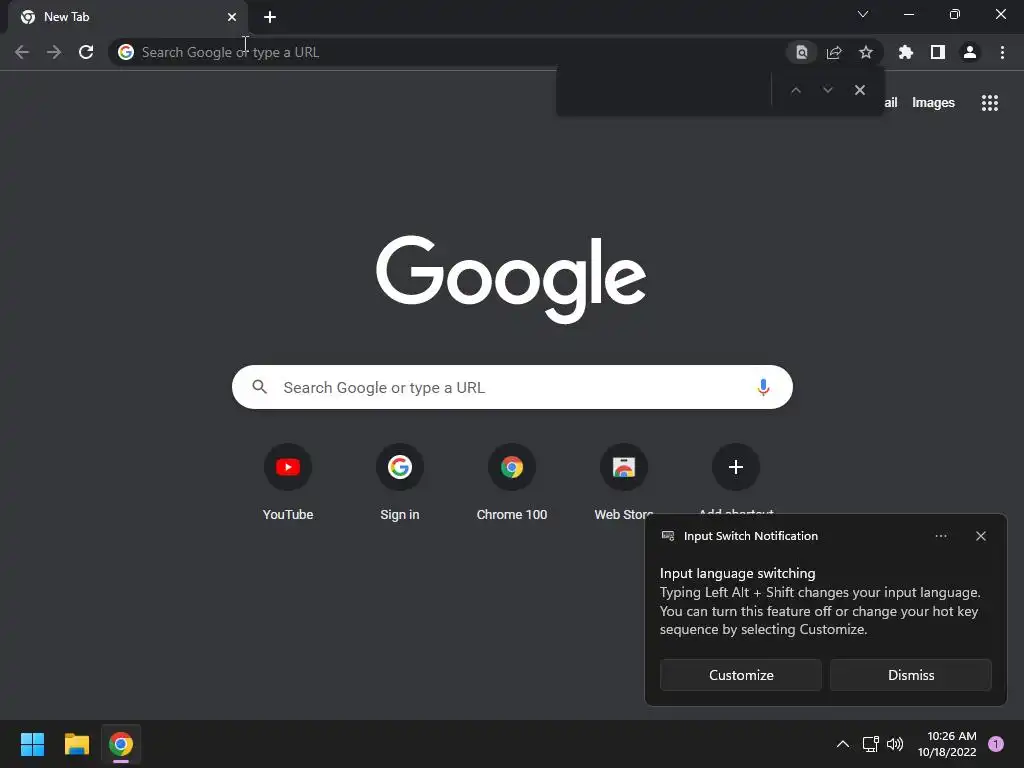Click the network tray icon
The image size is (1024, 768).
click(x=871, y=744)
